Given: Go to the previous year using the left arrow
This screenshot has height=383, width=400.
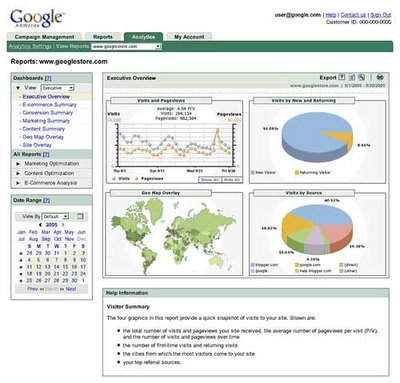Looking at the screenshot, I should (41, 225).
